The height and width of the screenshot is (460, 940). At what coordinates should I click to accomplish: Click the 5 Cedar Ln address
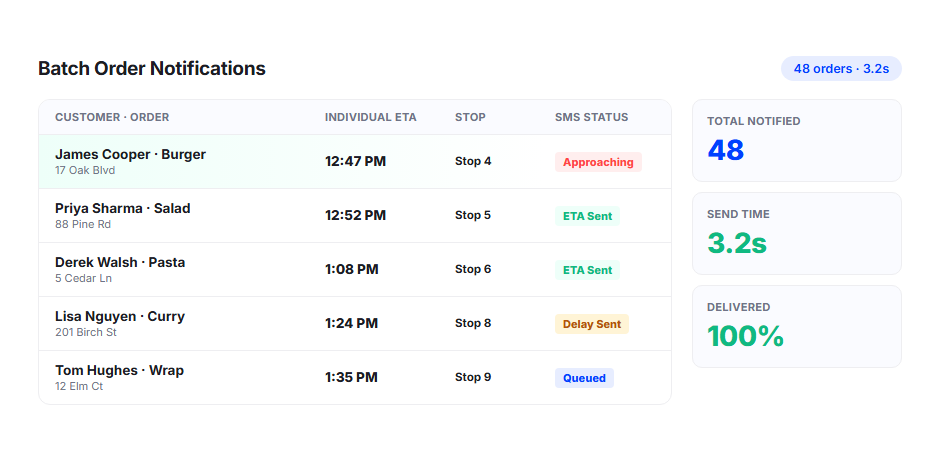83,278
